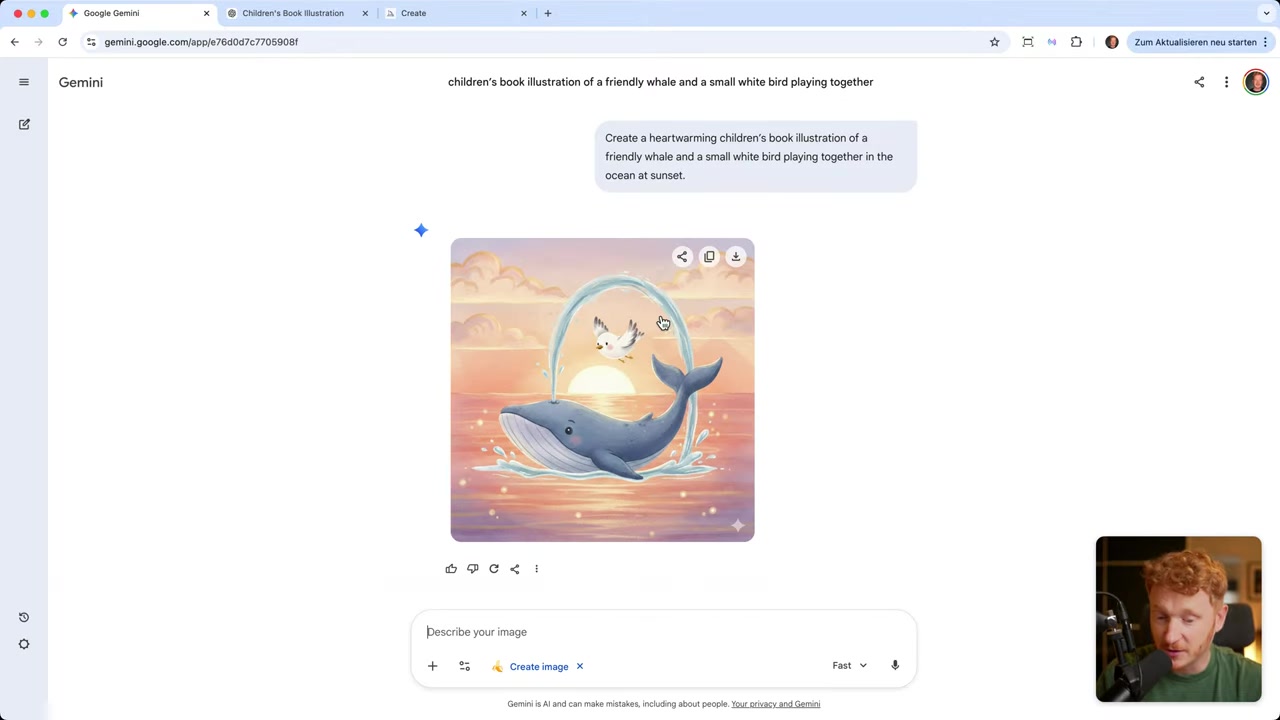1280x720 pixels.
Task: Copy the generated whale image
Action: pos(709,257)
